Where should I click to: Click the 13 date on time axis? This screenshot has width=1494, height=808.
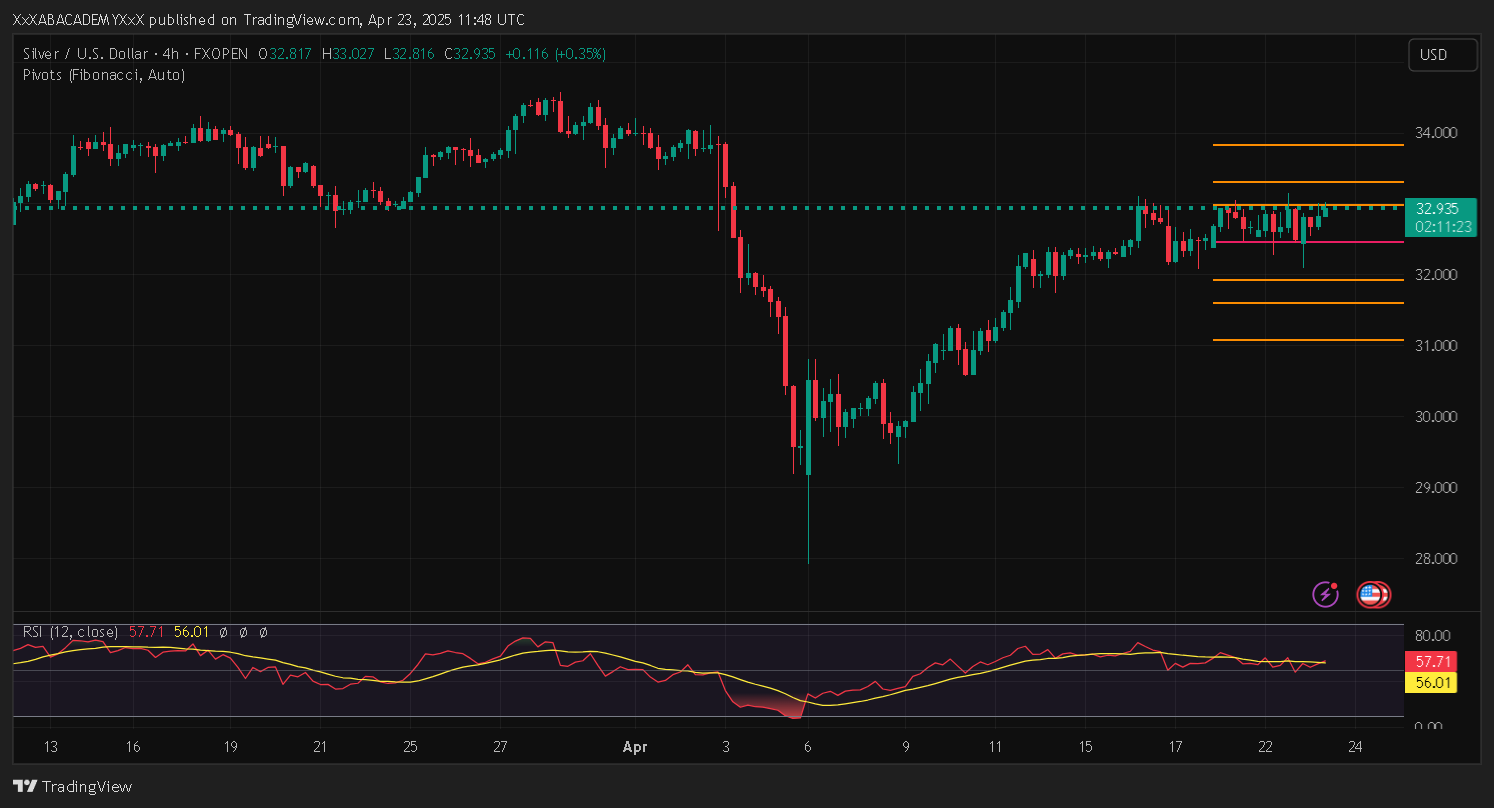tap(52, 746)
